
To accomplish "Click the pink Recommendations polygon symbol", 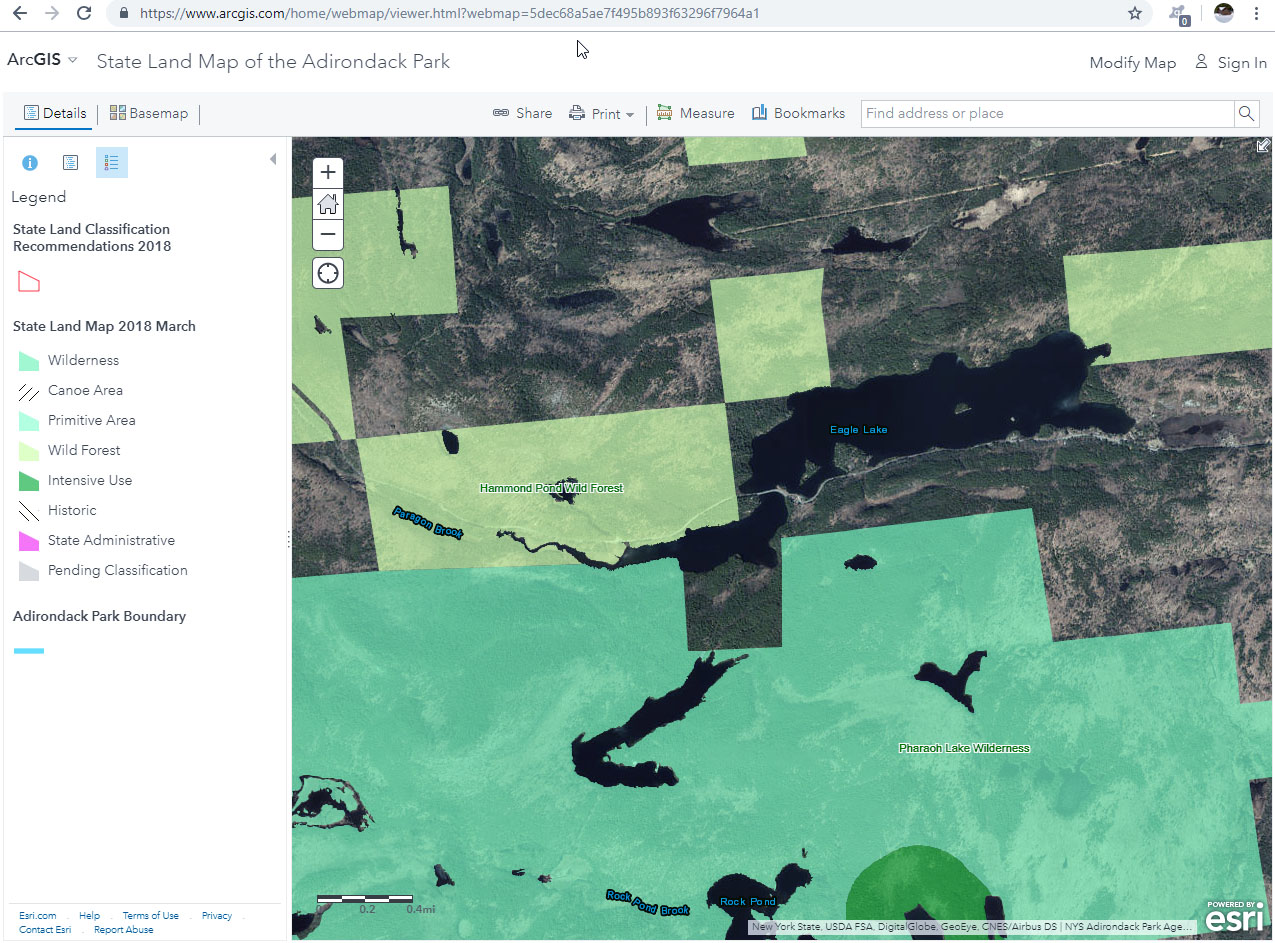I will 29,281.
